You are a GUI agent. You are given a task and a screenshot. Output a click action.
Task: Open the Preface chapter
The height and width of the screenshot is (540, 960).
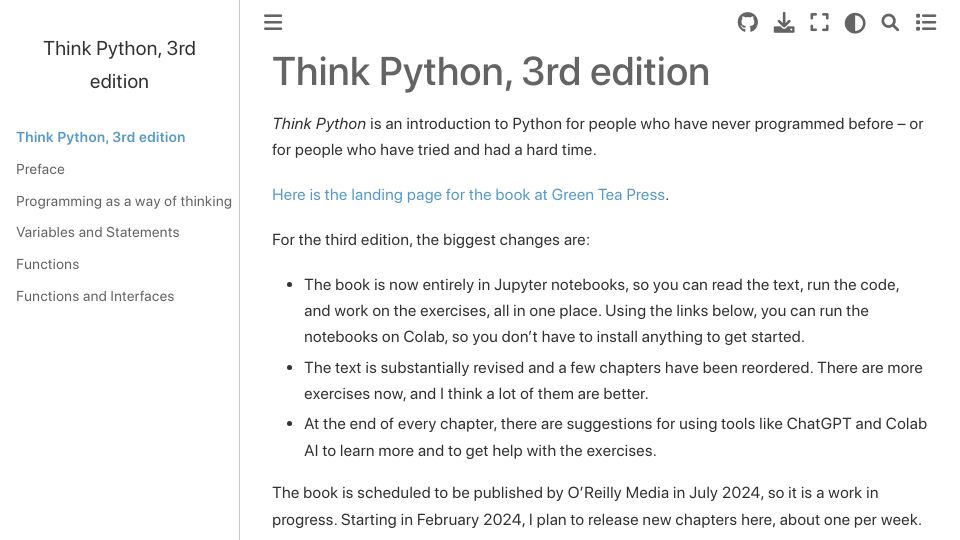40,169
